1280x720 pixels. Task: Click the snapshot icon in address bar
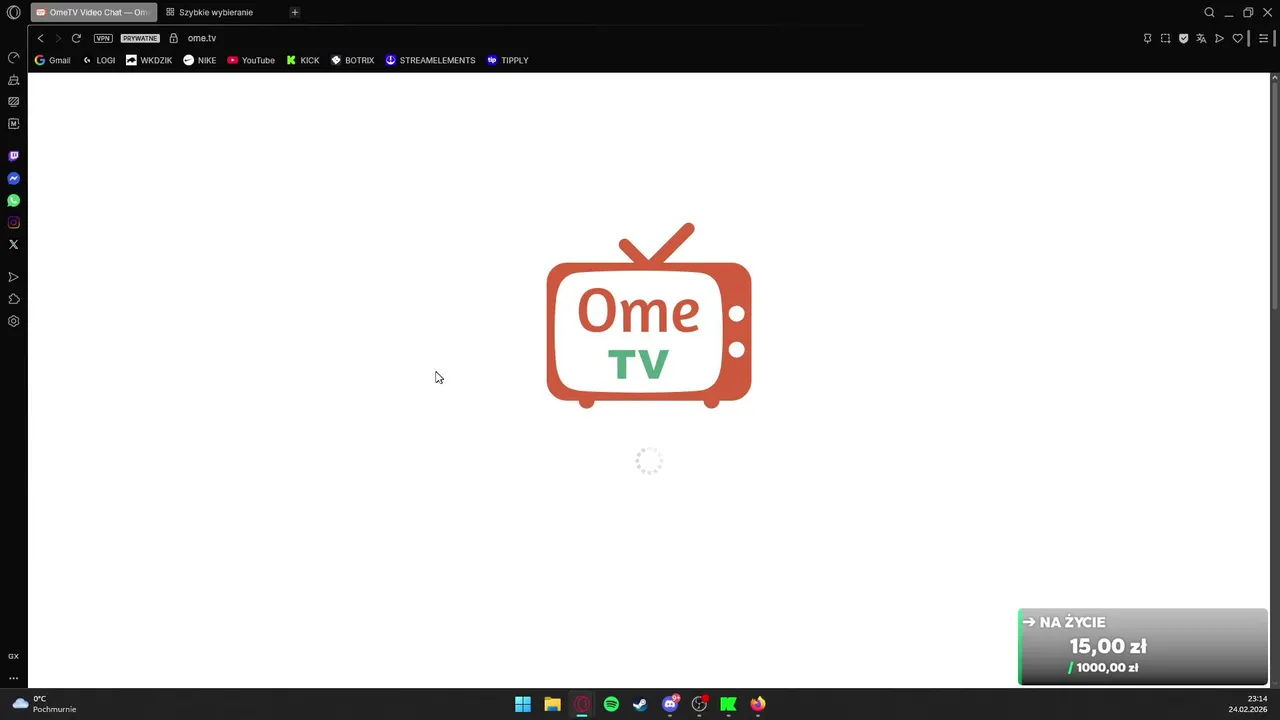point(1165,38)
